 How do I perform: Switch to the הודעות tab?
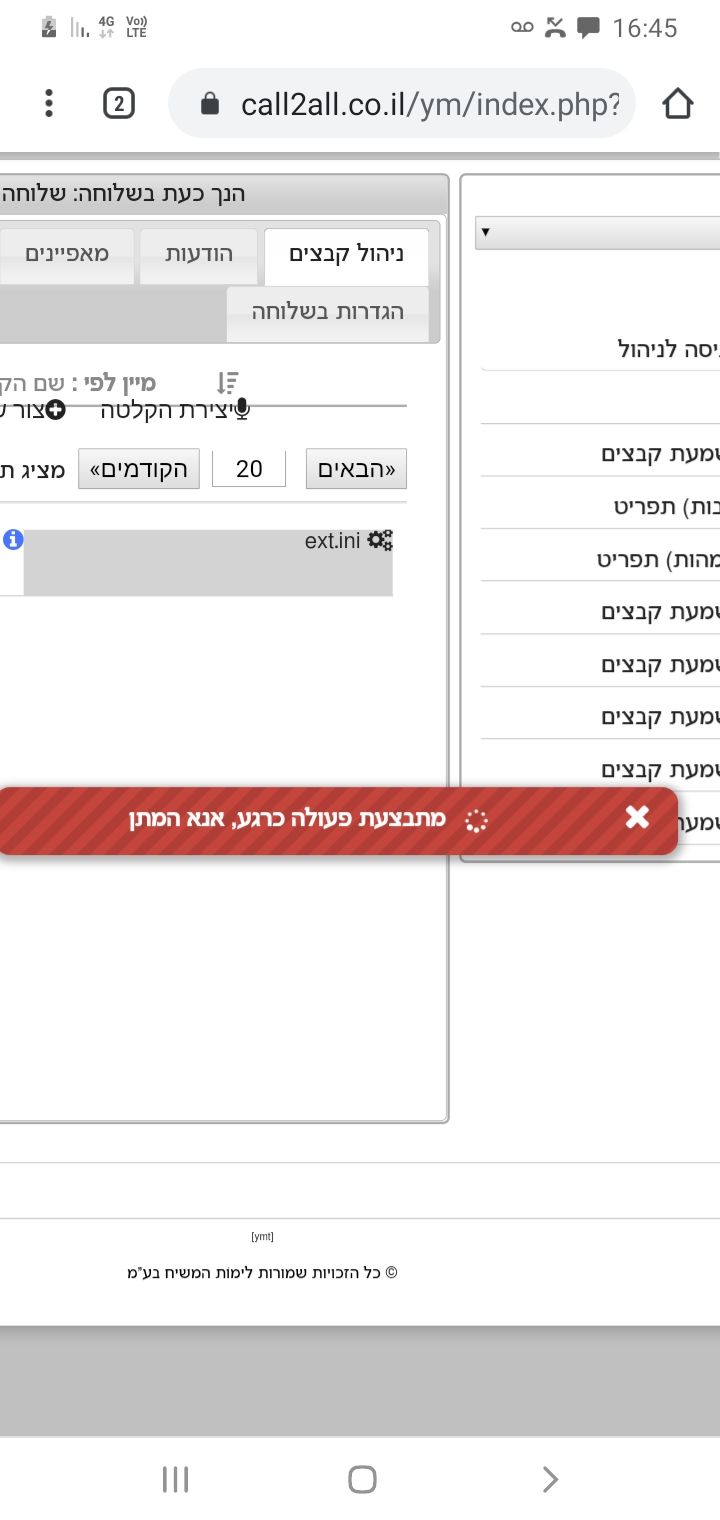pos(199,254)
